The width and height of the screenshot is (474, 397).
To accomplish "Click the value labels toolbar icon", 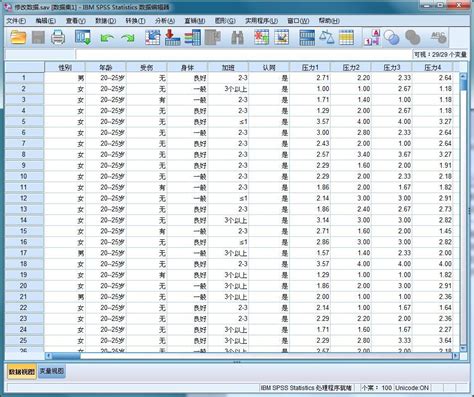I will (x=372, y=37).
